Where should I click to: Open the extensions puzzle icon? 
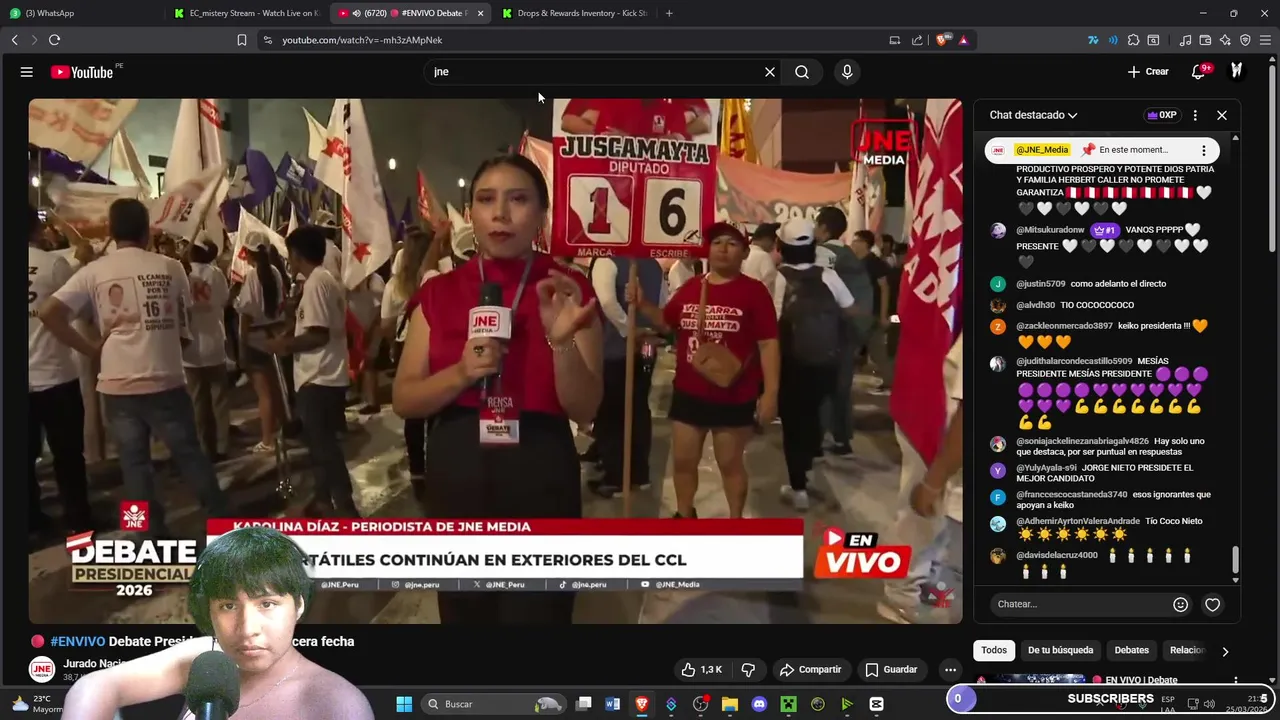coord(1133,40)
